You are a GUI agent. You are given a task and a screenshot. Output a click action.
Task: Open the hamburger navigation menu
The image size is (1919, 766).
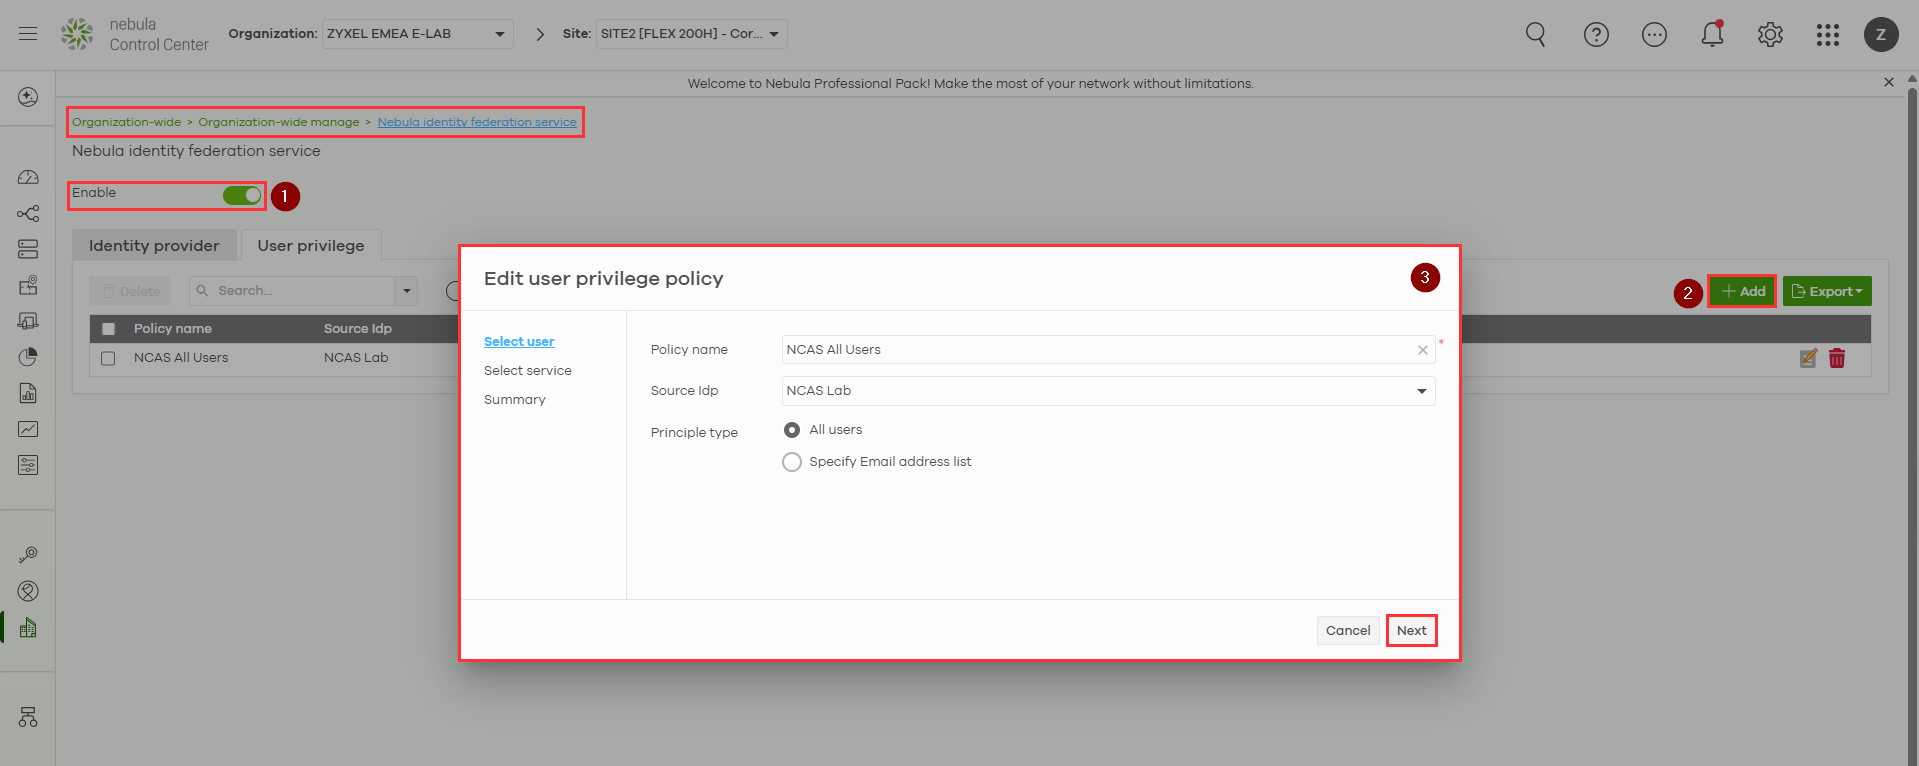tap(28, 34)
